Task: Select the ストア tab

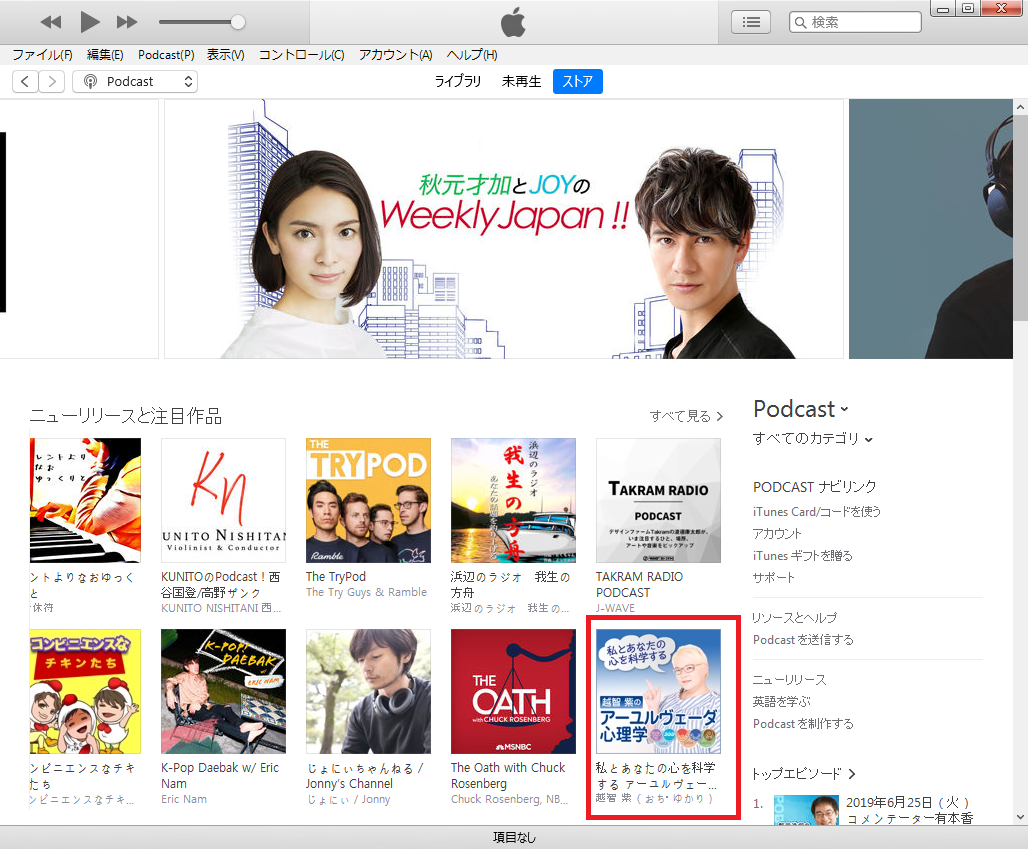Action: [578, 81]
